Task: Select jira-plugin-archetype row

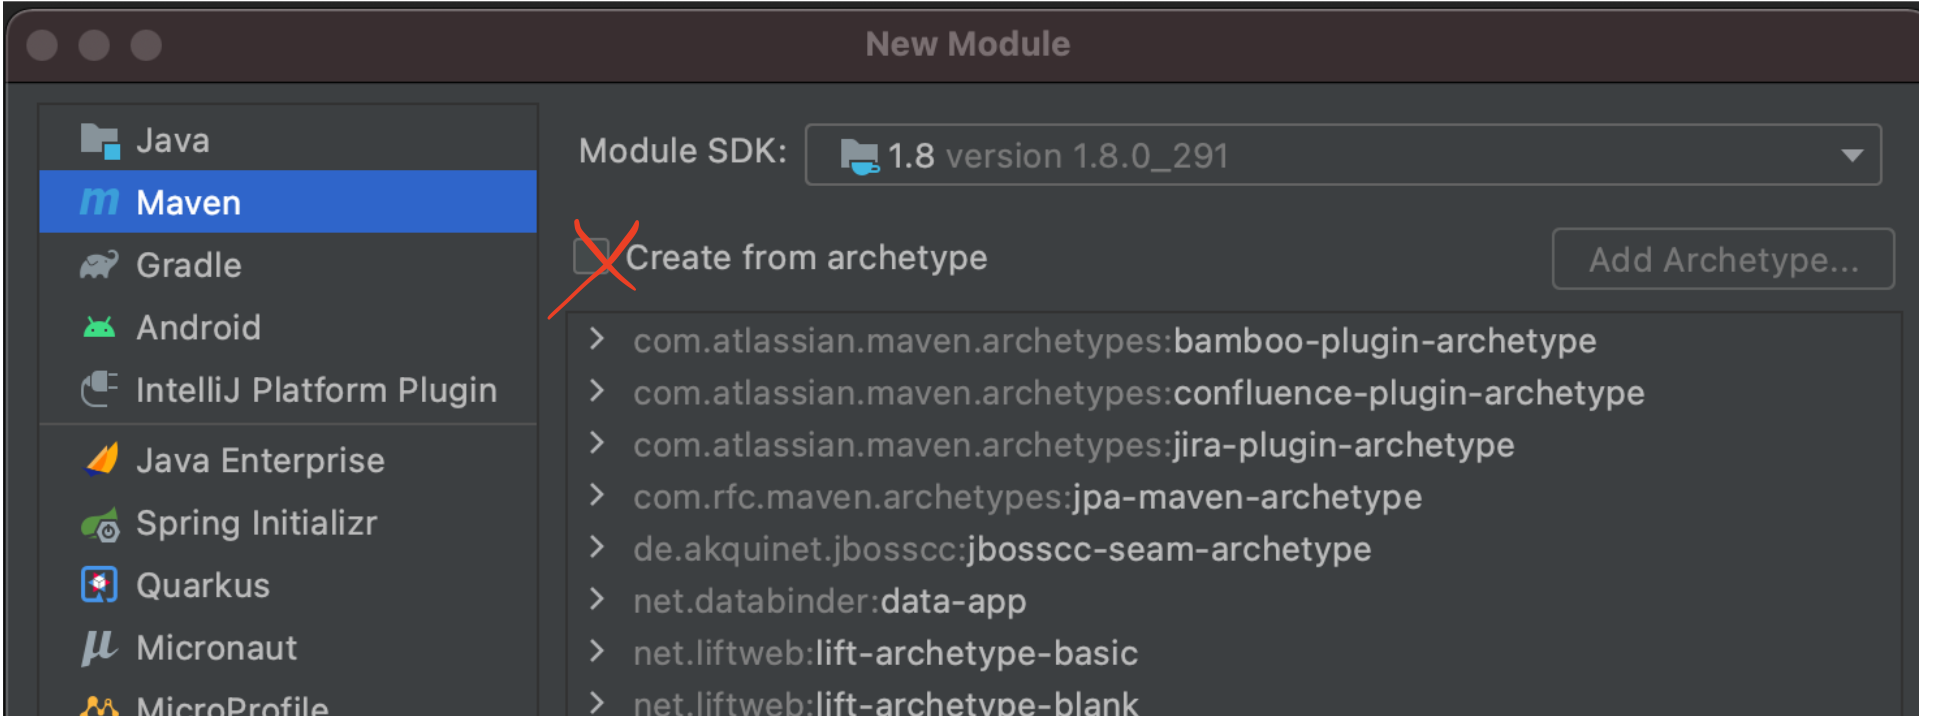Action: [1235, 444]
